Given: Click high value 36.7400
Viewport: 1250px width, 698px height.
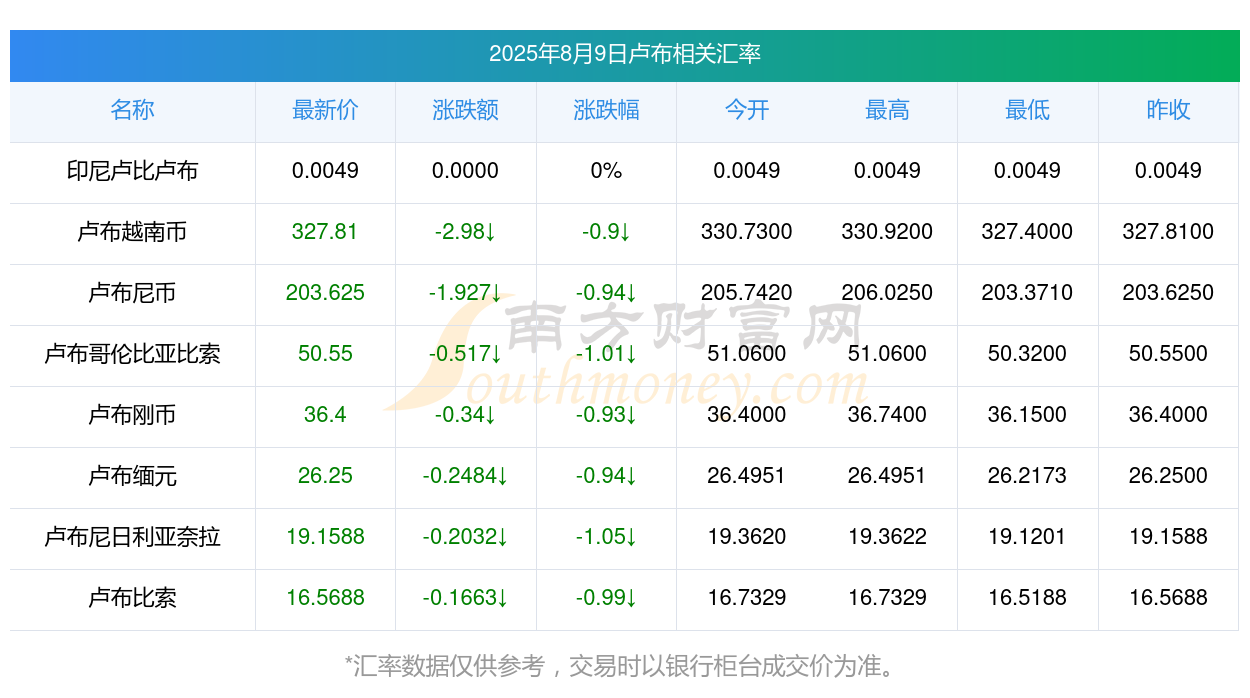Looking at the screenshot, I should tap(887, 415).
